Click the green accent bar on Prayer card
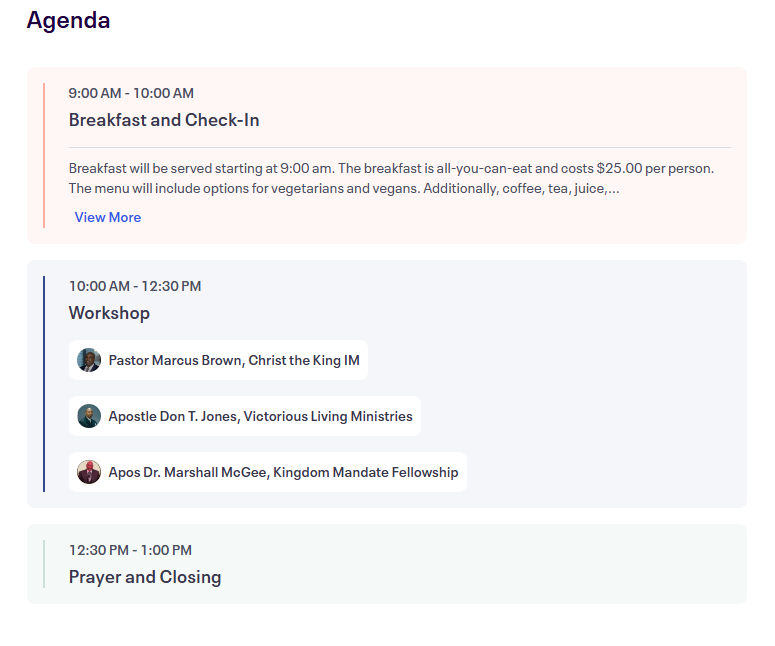This screenshot has height=646, width=775. [44, 564]
